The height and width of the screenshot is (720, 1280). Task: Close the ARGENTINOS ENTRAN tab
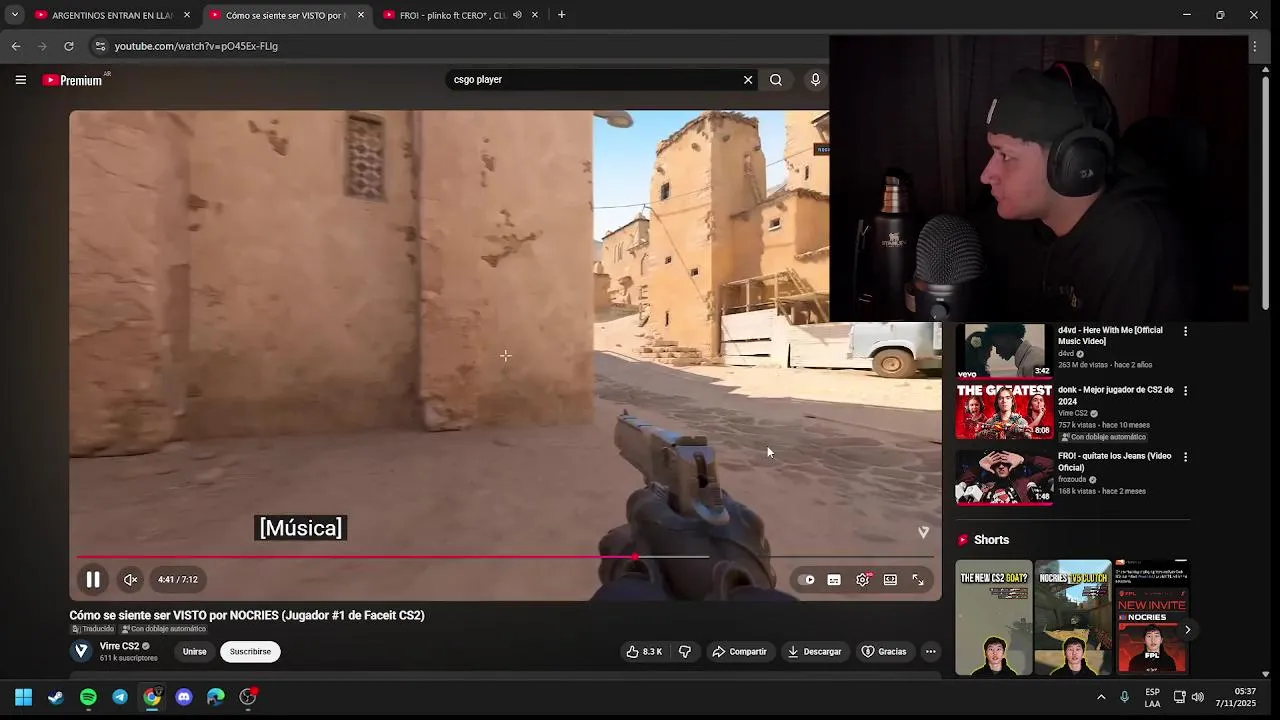tap(186, 15)
